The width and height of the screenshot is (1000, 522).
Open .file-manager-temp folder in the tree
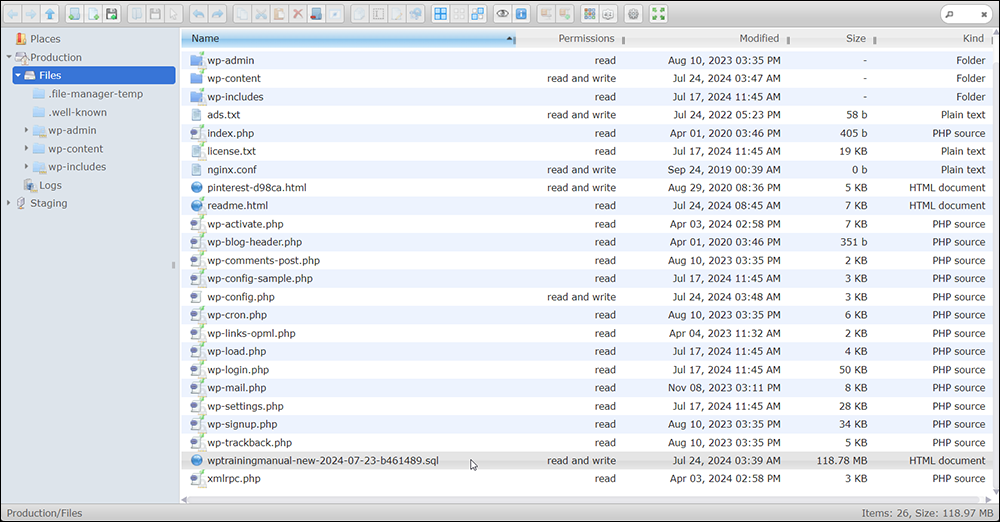pos(96,94)
